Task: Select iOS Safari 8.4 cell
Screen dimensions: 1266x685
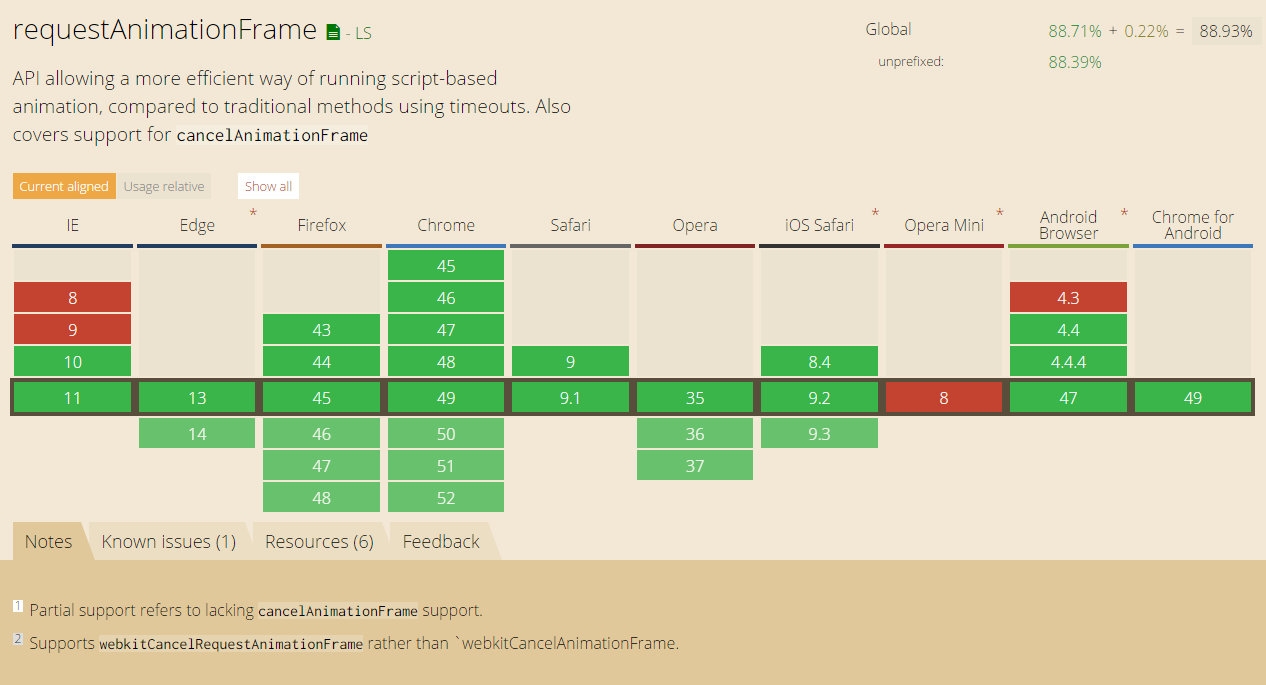Action: (819, 362)
